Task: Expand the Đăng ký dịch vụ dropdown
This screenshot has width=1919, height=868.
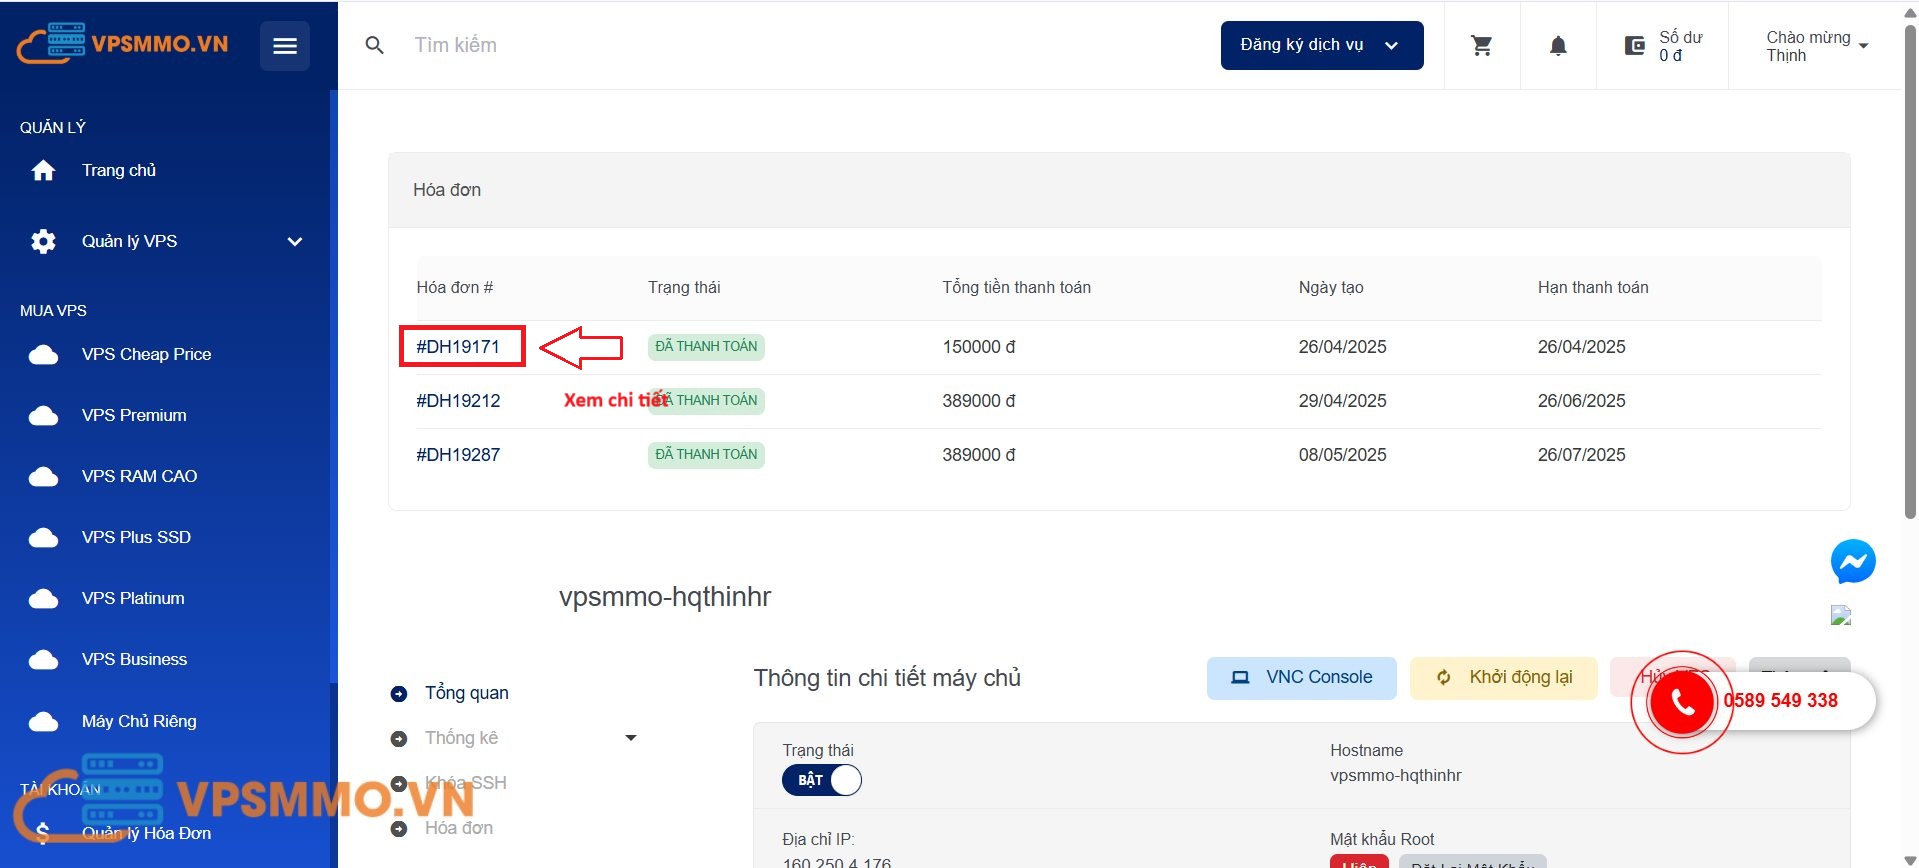Action: pyautogui.click(x=1321, y=46)
